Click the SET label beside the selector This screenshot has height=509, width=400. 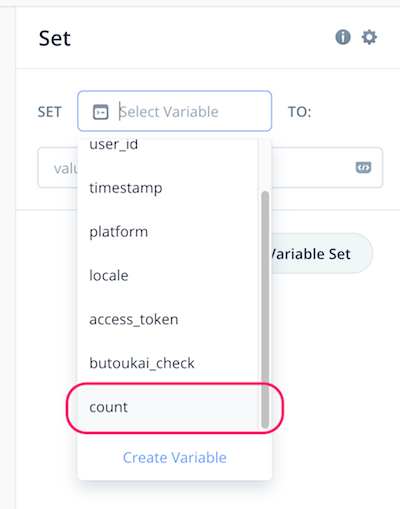49,112
